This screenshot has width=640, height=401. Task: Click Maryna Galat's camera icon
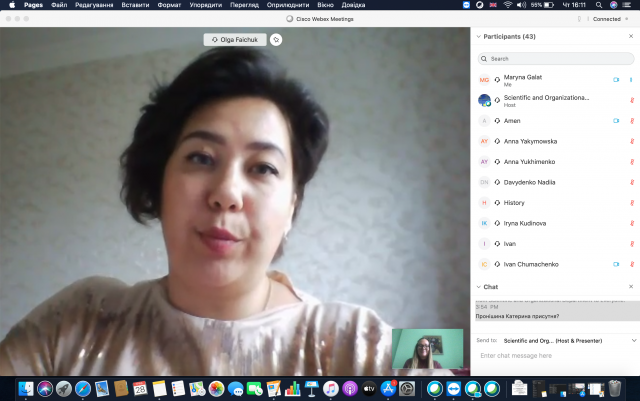(x=616, y=80)
